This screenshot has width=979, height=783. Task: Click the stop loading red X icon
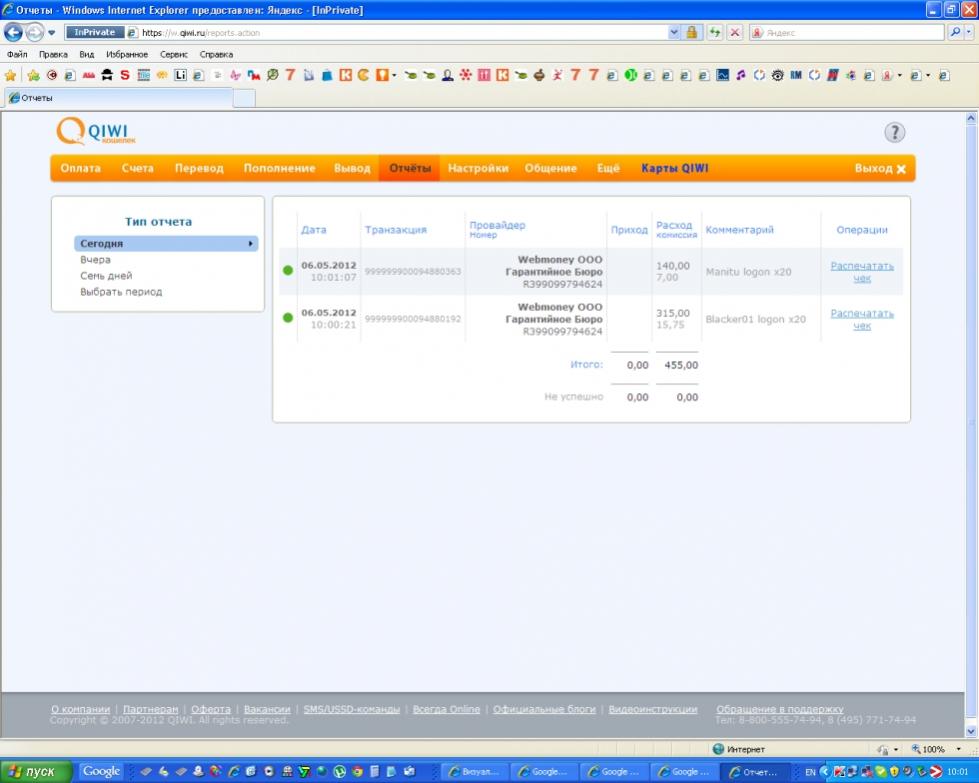(x=735, y=32)
